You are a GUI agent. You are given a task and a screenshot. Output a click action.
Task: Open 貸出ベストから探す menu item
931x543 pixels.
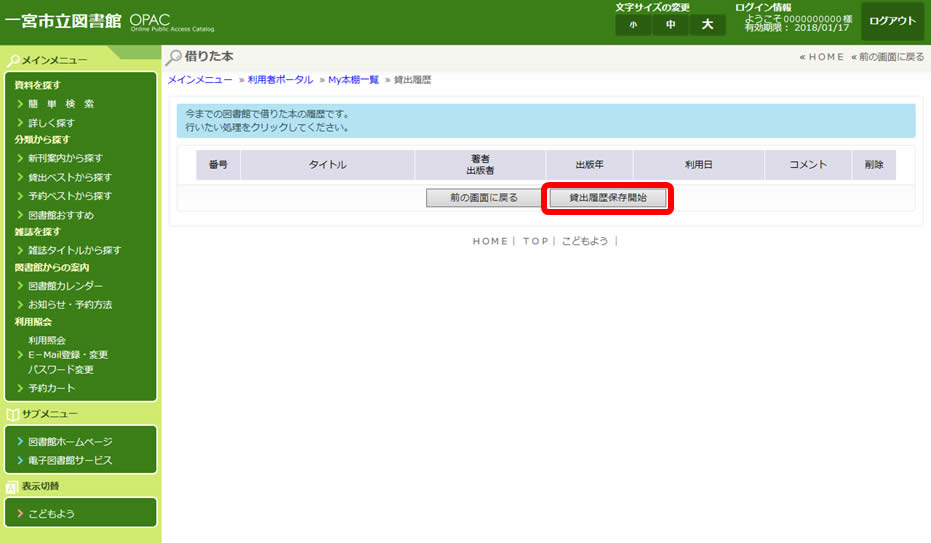70,177
